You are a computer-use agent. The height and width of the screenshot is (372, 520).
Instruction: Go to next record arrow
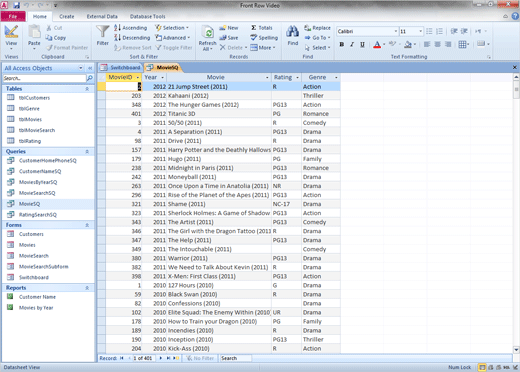point(161,358)
